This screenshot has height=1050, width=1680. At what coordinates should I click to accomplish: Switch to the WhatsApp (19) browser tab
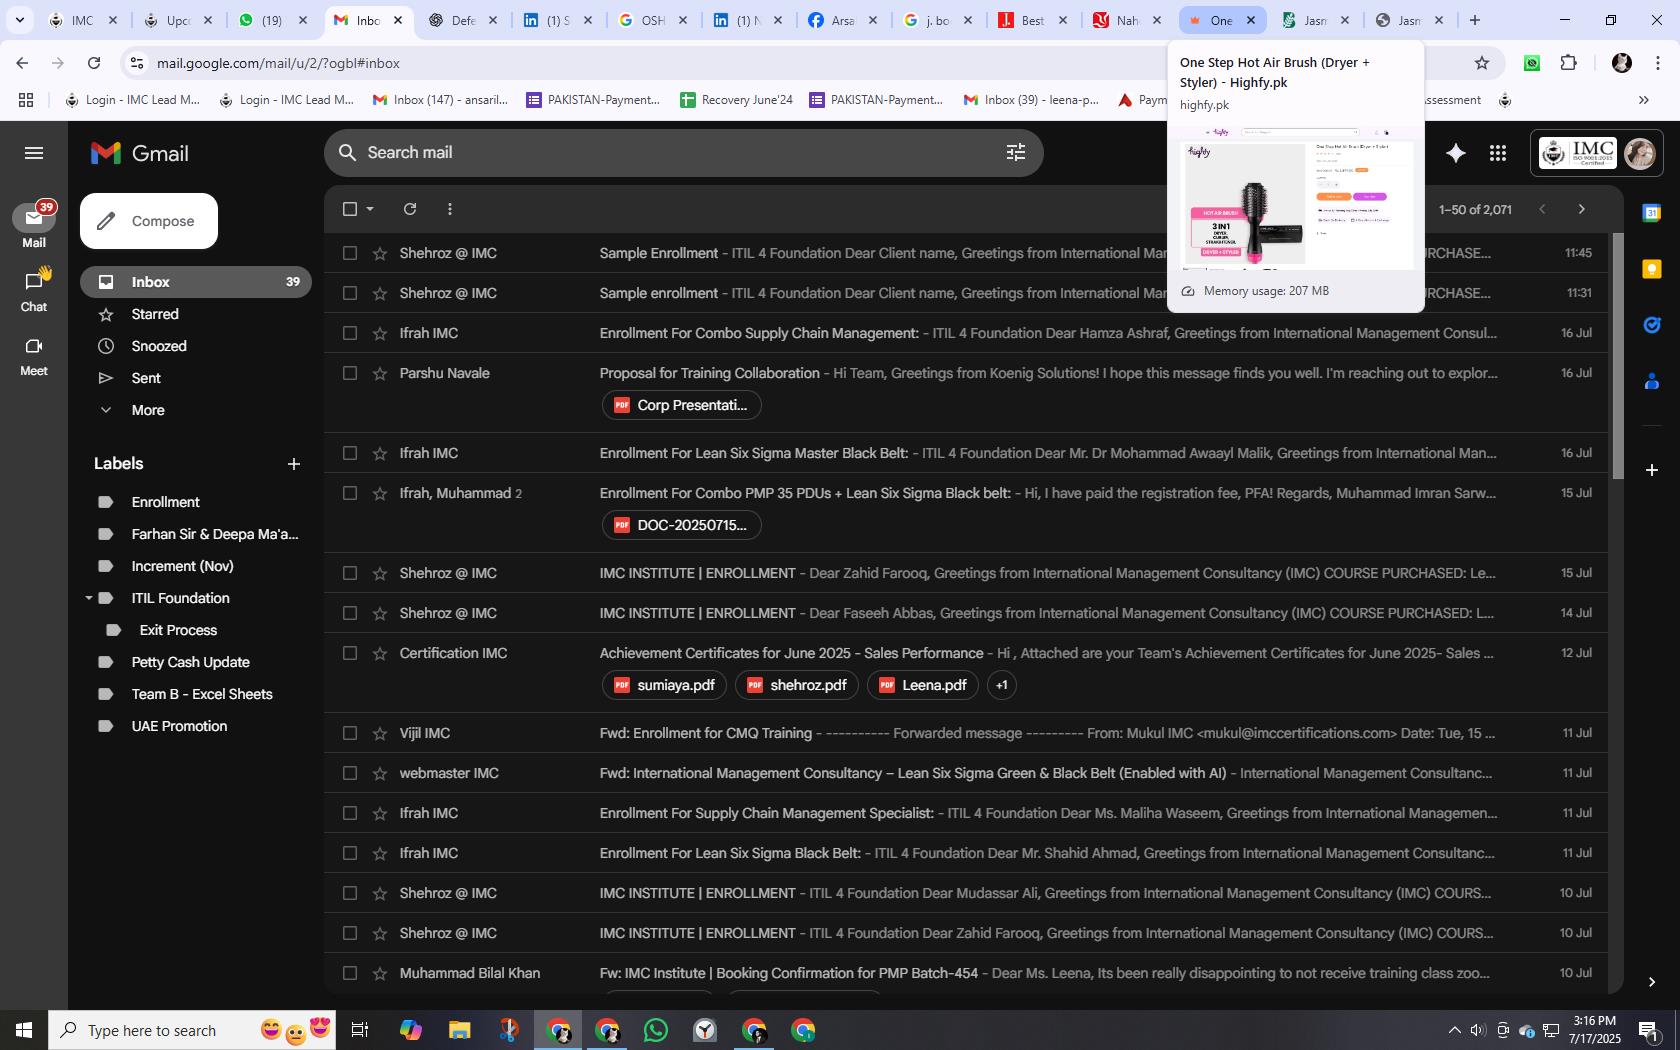[273, 20]
